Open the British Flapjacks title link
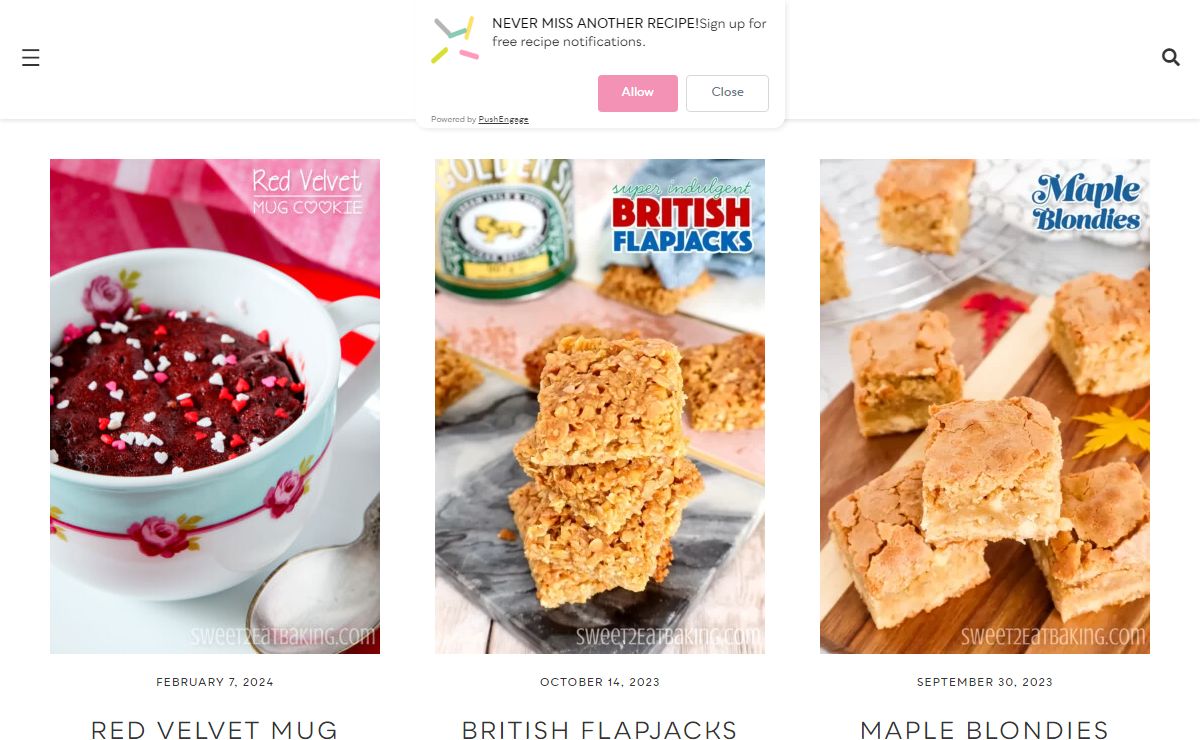1200x740 pixels. pyautogui.click(x=600, y=730)
